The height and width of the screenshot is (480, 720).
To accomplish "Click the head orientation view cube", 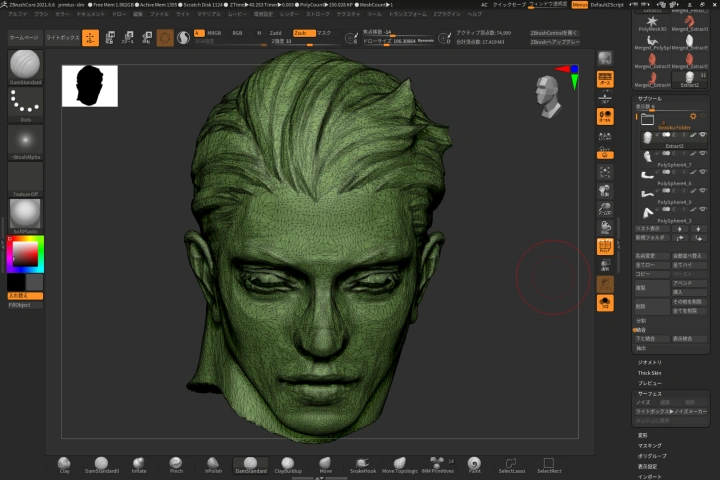I will coord(548,97).
